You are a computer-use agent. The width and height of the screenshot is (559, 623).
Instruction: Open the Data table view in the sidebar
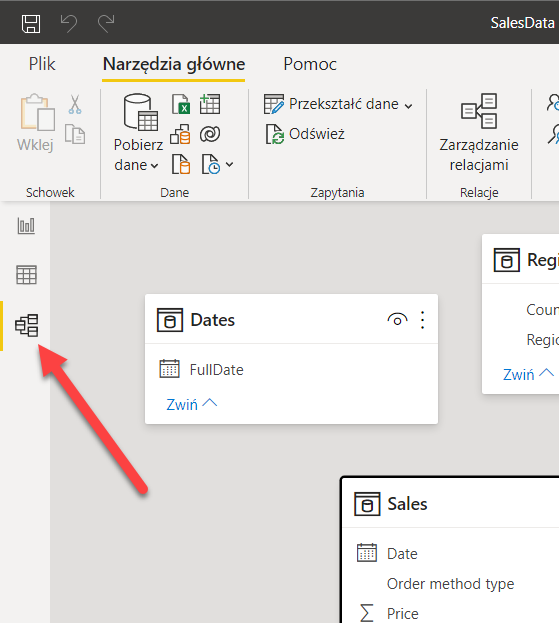click(26, 275)
